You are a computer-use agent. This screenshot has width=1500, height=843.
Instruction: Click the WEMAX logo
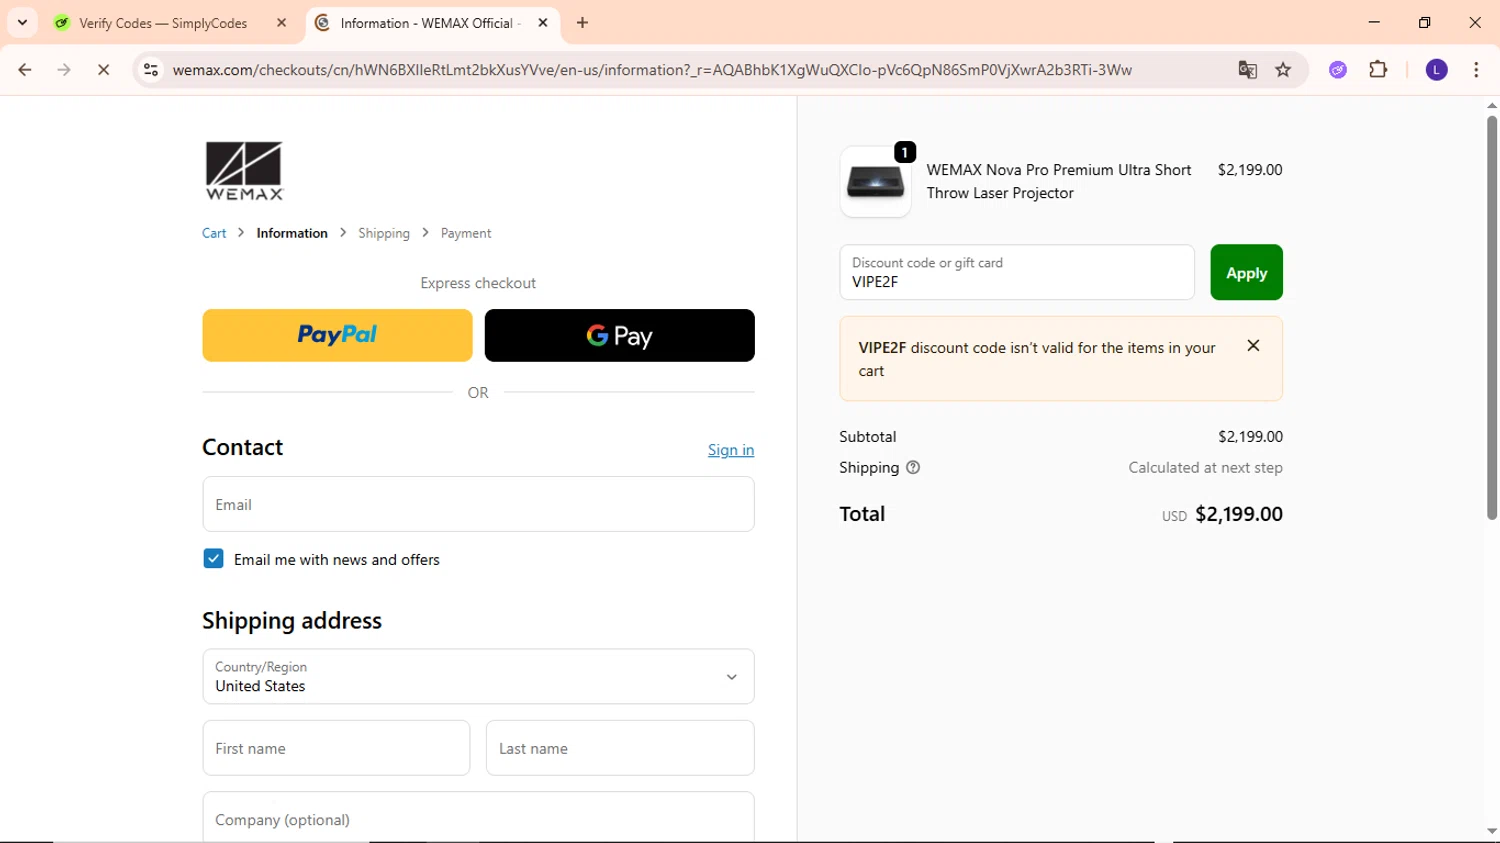[x=244, y=171]
